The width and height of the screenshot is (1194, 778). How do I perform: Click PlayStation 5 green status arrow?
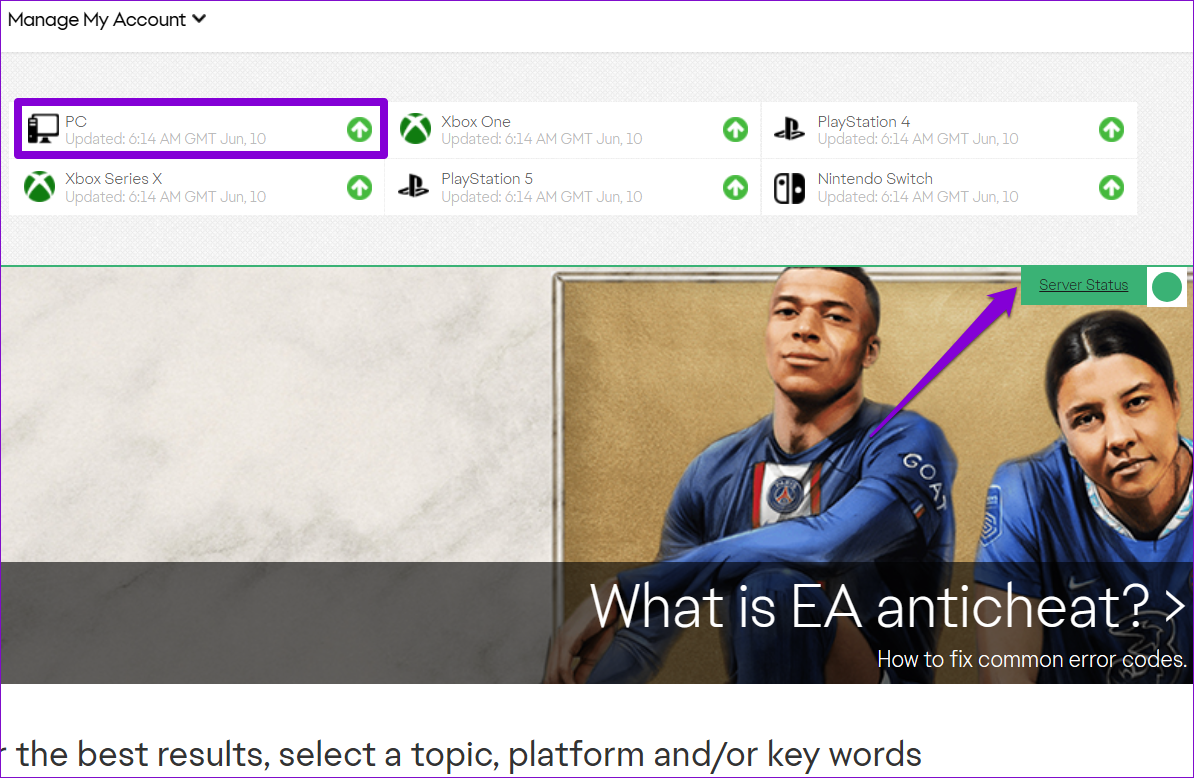735,187
